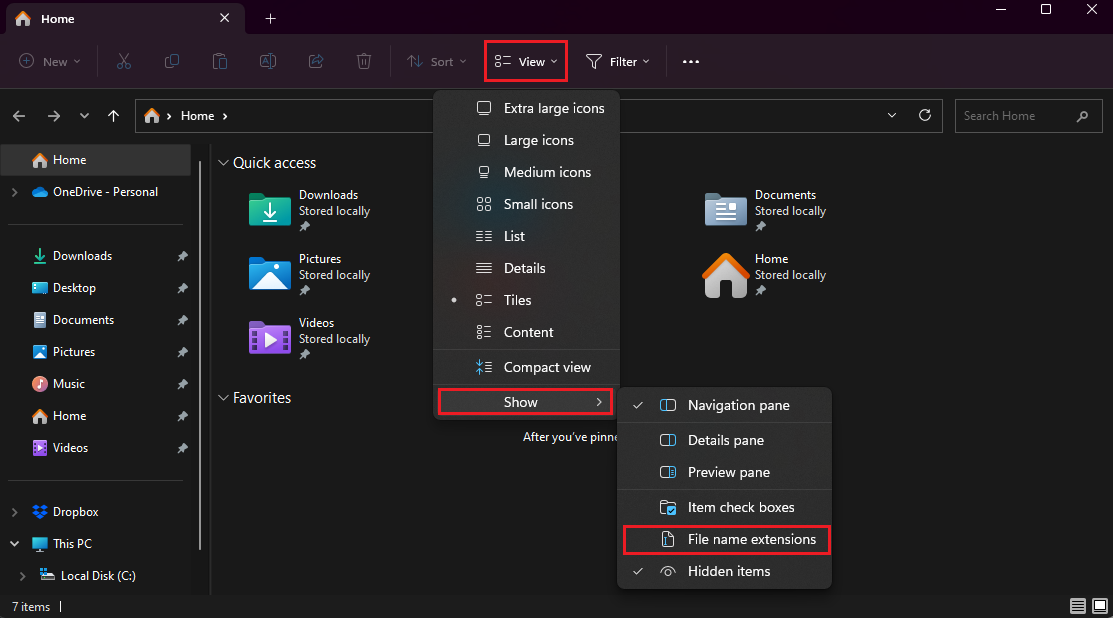Open the Sort dropdown
The image size is (1113, 618).
coord(436,61)
